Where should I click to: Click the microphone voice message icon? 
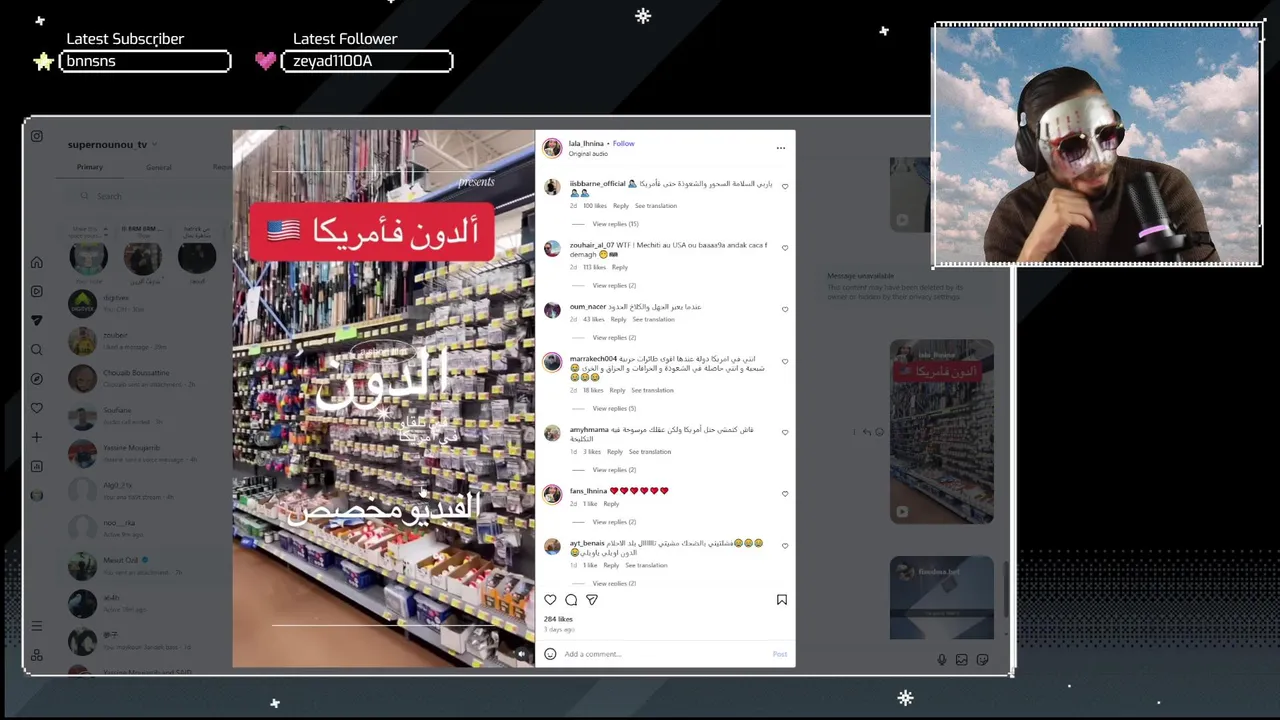[x=942, y=659]
